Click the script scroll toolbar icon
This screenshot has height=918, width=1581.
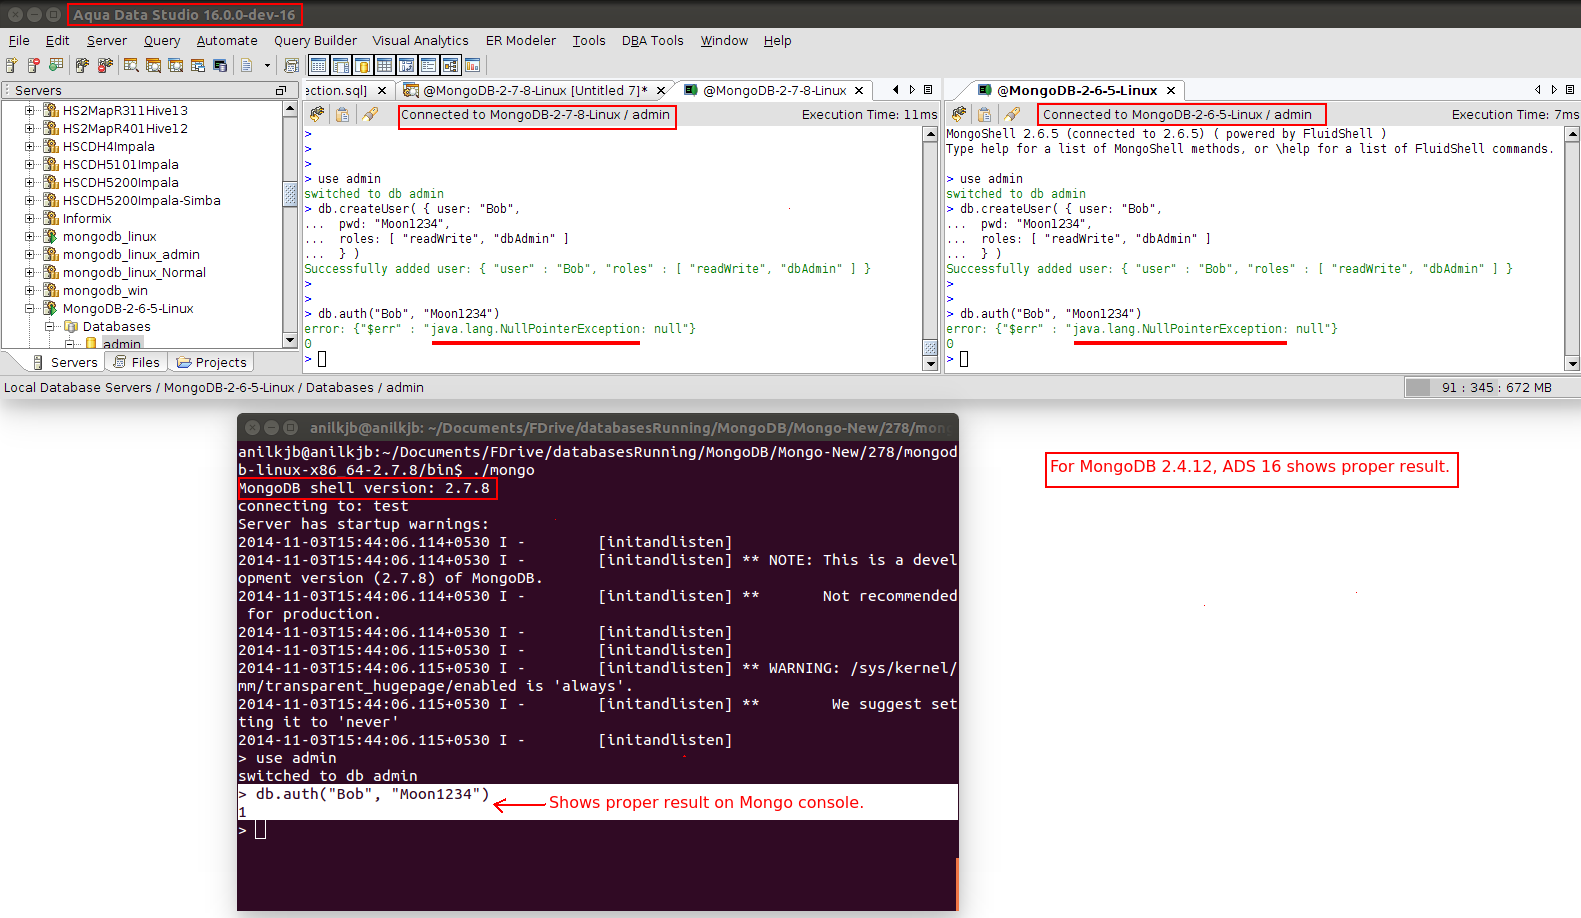tap(291, 65)
